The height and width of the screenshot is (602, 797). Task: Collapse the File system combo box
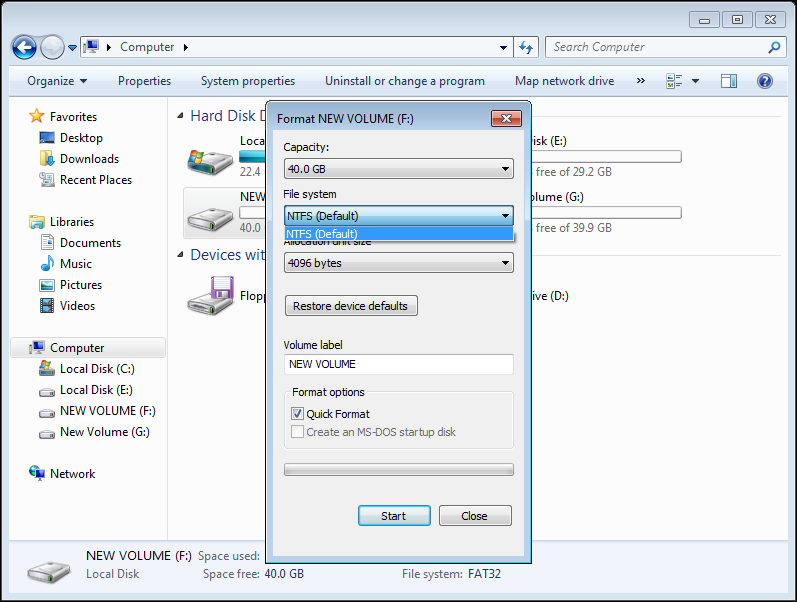point(398,216)
